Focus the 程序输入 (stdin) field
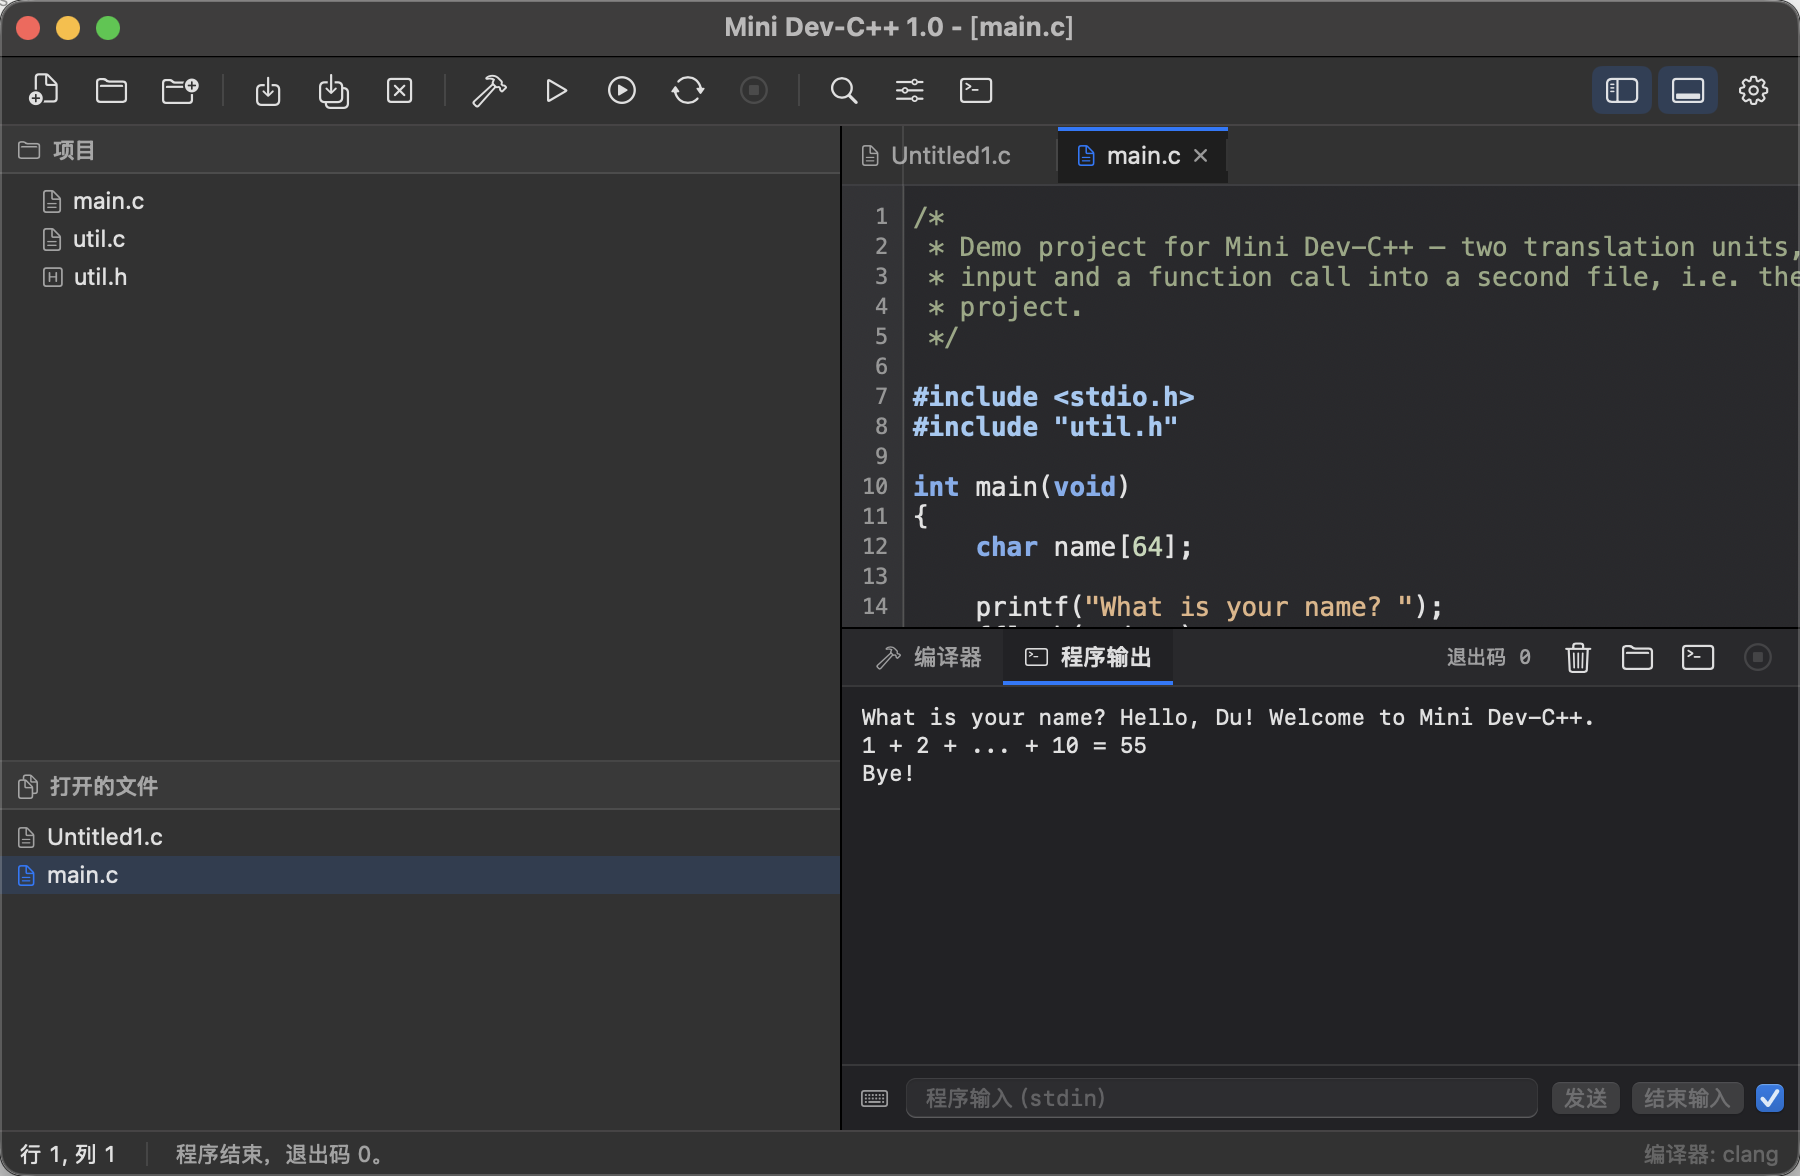This screenshot has height=1176, width=1800. pyautogui.click(x=1222, y=1098)
